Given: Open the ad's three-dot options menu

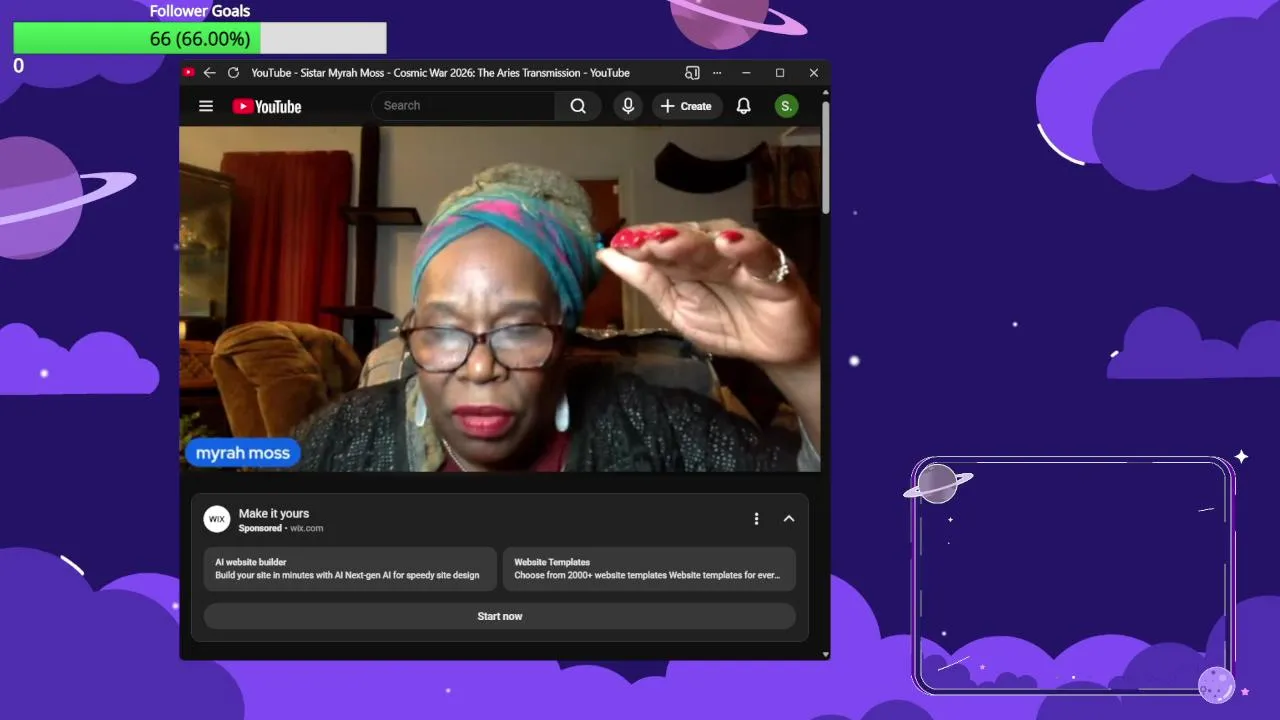Looking at the screenshot, I should (756, 518).
